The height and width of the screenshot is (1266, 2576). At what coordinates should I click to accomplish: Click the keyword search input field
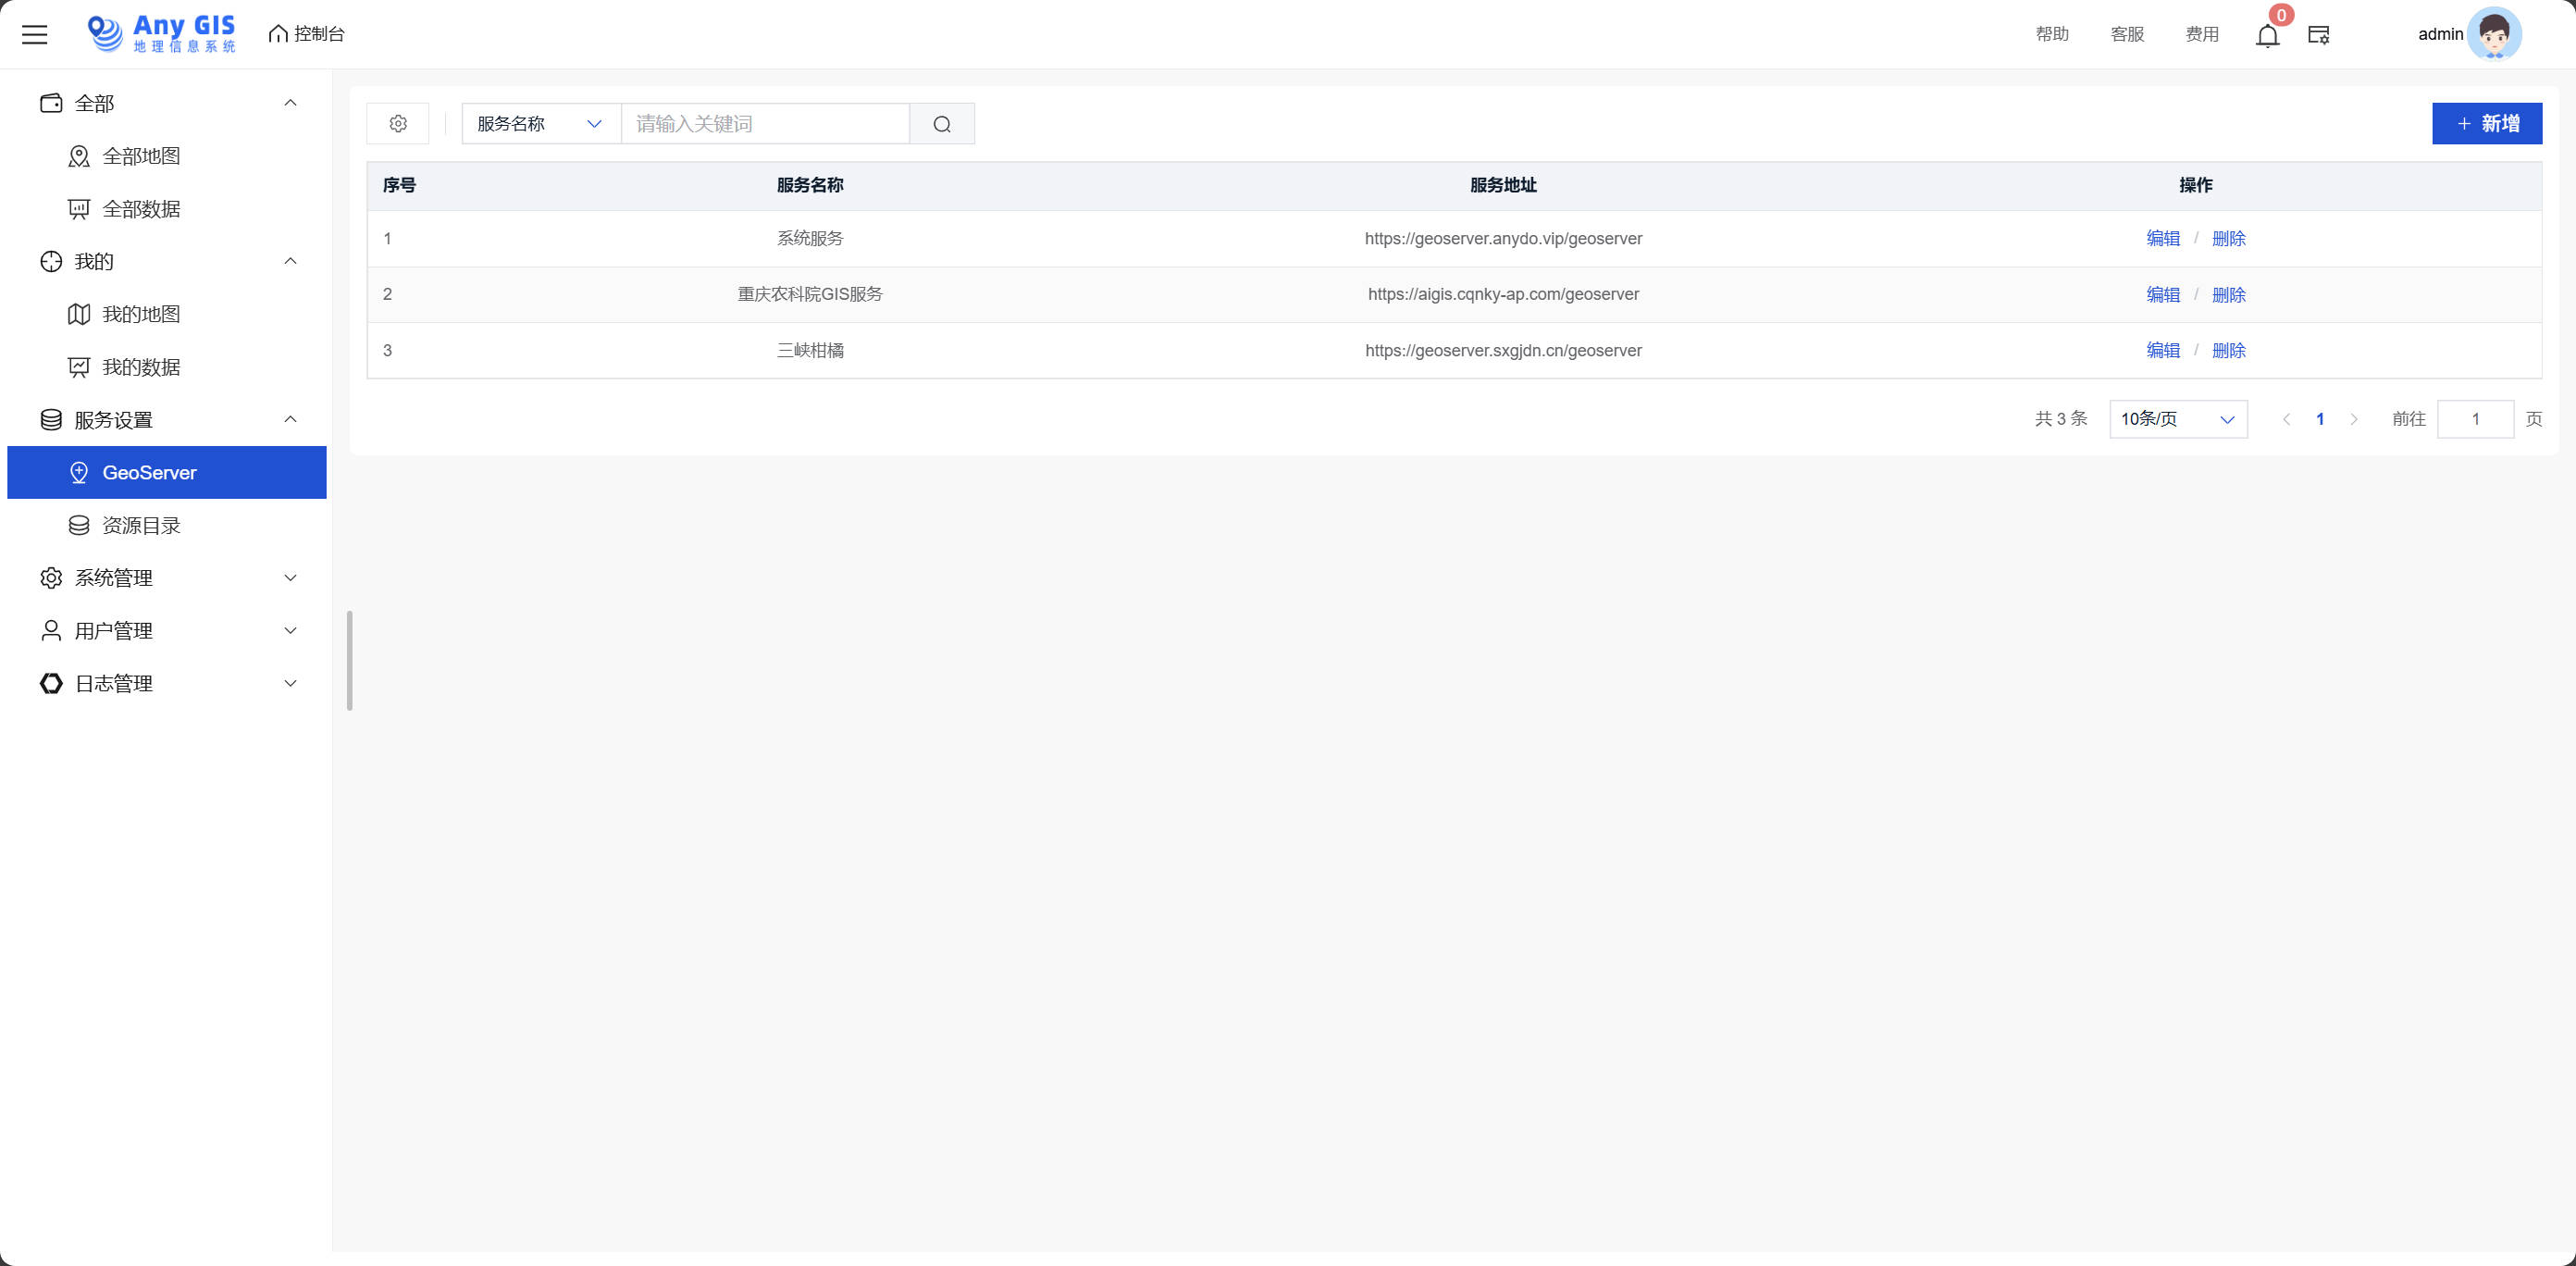pos(765,124)
